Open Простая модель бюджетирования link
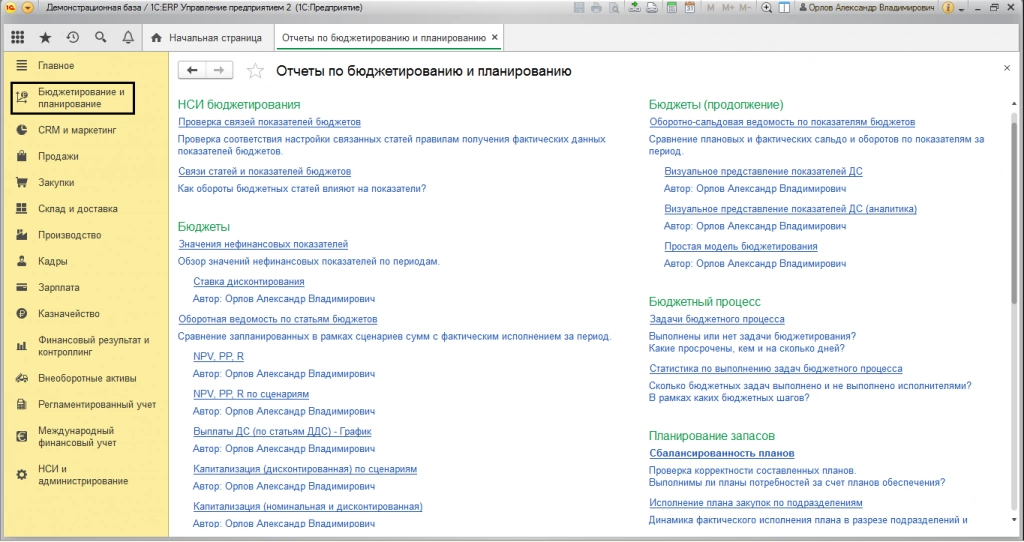This screenshot has width=1024, height=542. [x=741, y=246]
